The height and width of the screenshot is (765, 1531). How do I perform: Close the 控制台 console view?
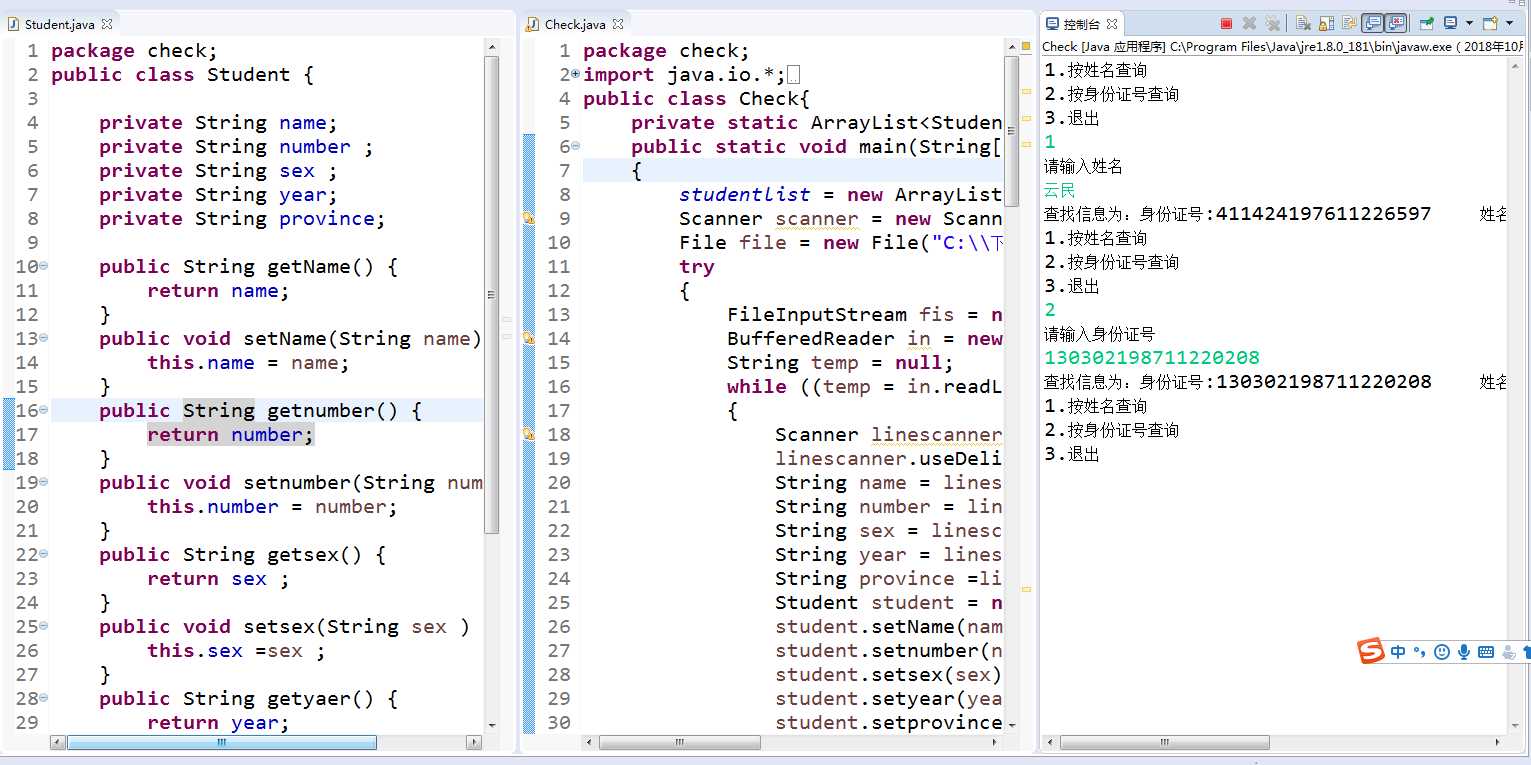tap(1112, 24)
